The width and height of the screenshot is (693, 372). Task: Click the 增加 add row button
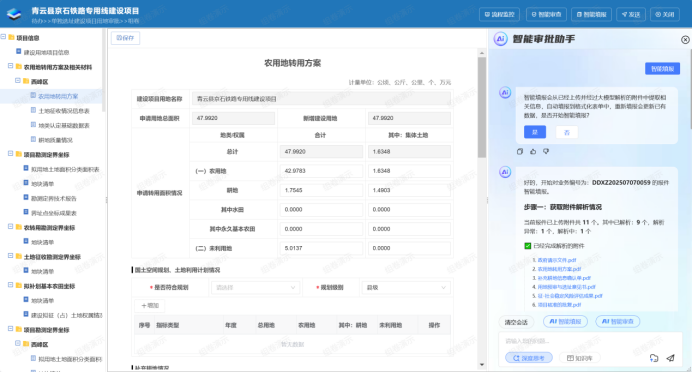150,306
